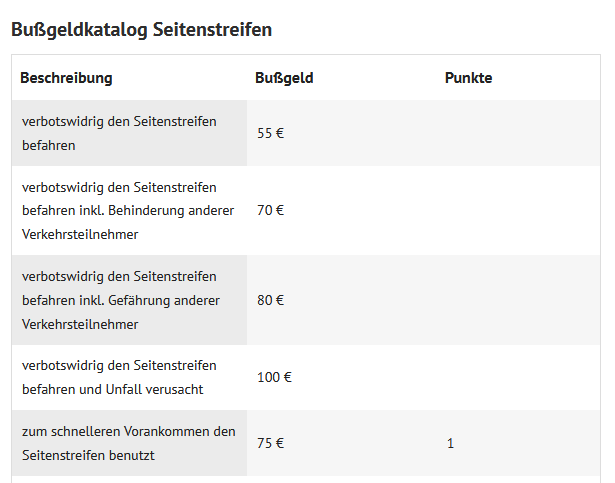Select the description mentioning "Unfall verusacht"
This screenshot has height=483, width=615.
point(119,378)
